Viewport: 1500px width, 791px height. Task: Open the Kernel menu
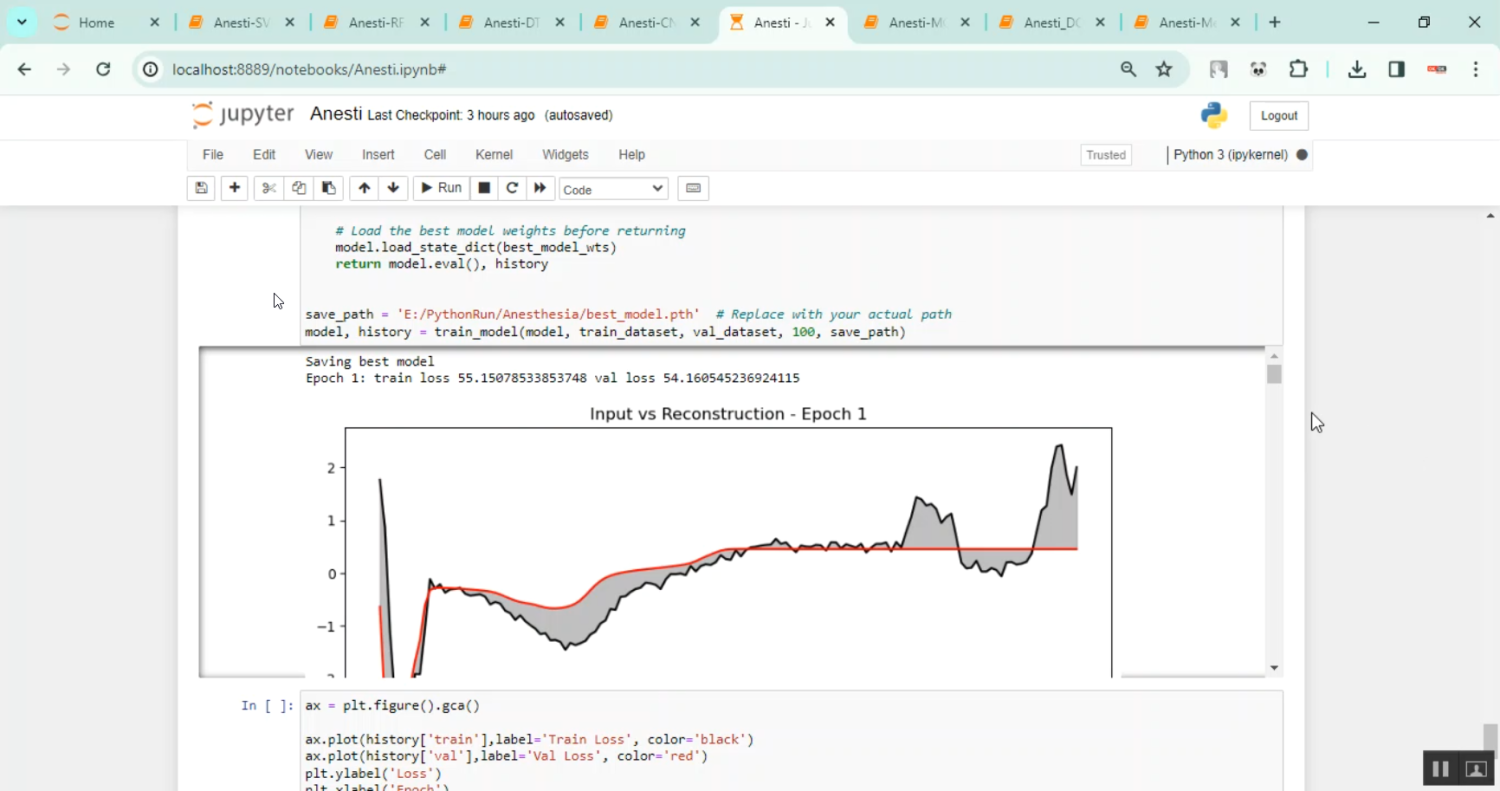tap(493, 154)
